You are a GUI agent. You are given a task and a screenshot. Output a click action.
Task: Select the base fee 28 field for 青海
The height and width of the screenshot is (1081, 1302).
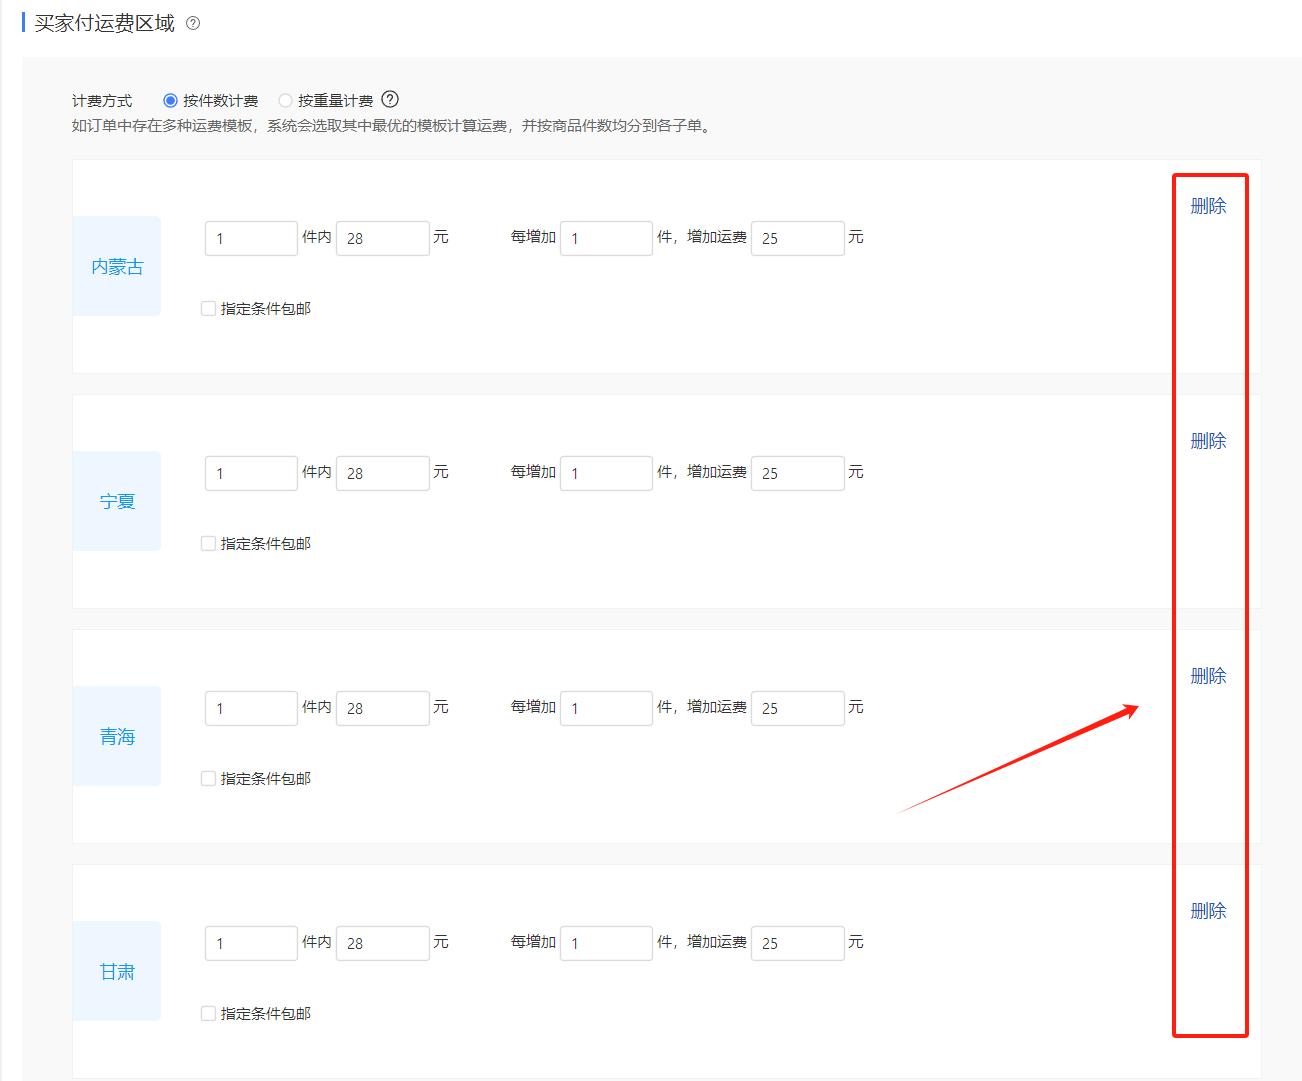tap(382, 707)
